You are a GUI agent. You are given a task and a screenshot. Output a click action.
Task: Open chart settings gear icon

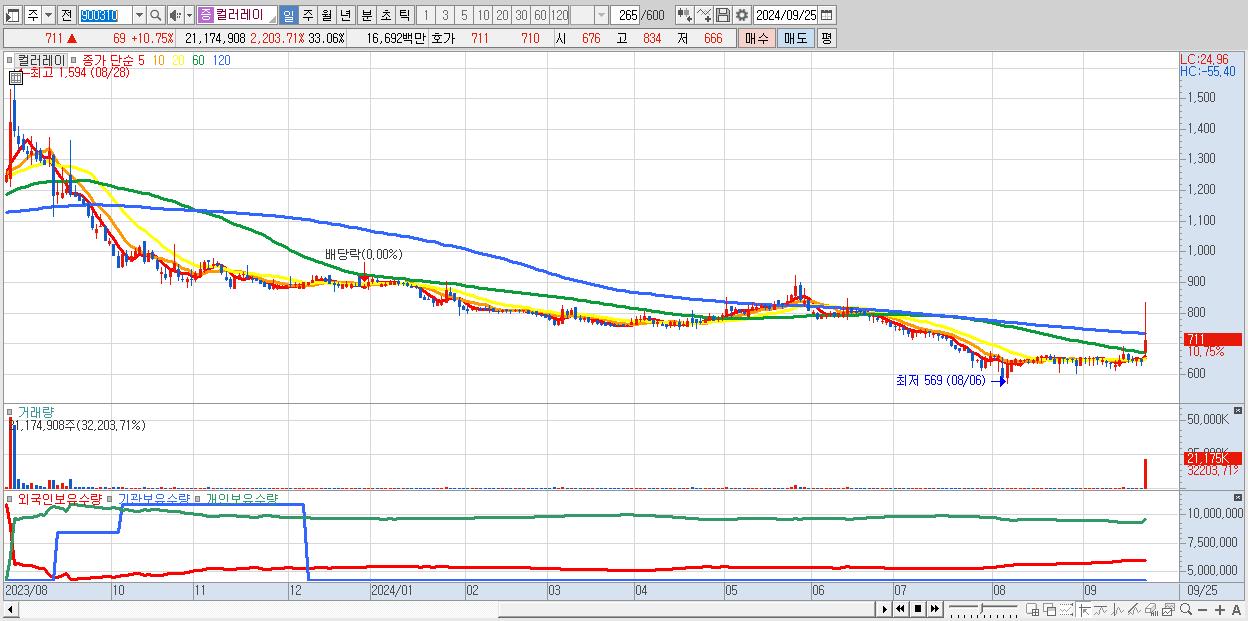(741, 15)
